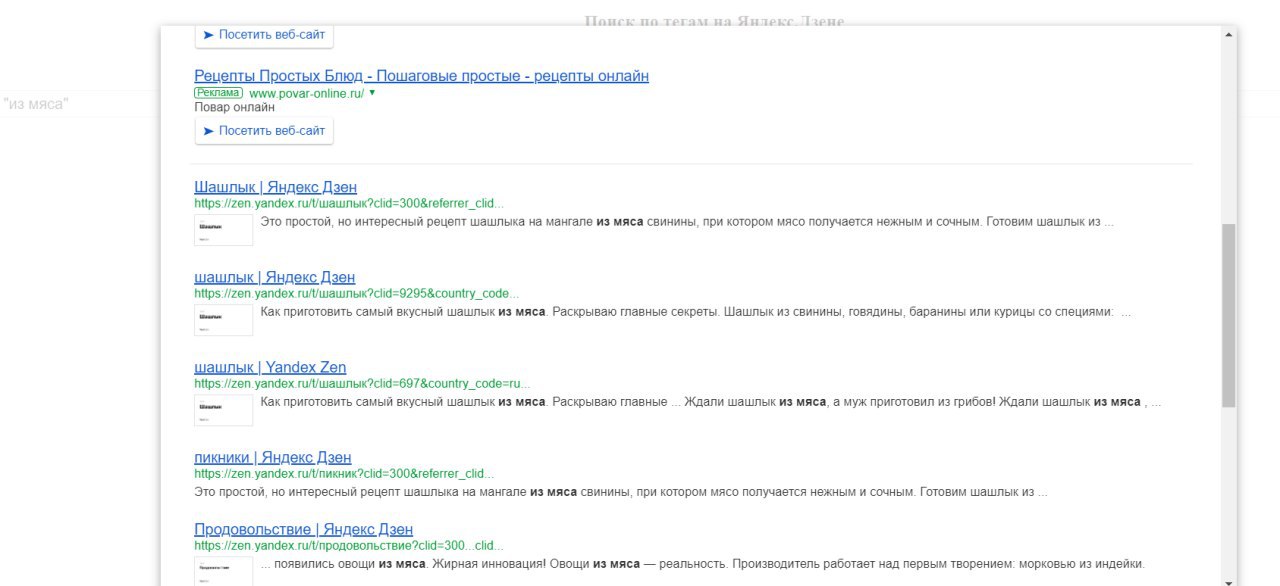Click the 'Реклама' ad badge
This screenshot has width=1280, height=586.
[219, 93]
